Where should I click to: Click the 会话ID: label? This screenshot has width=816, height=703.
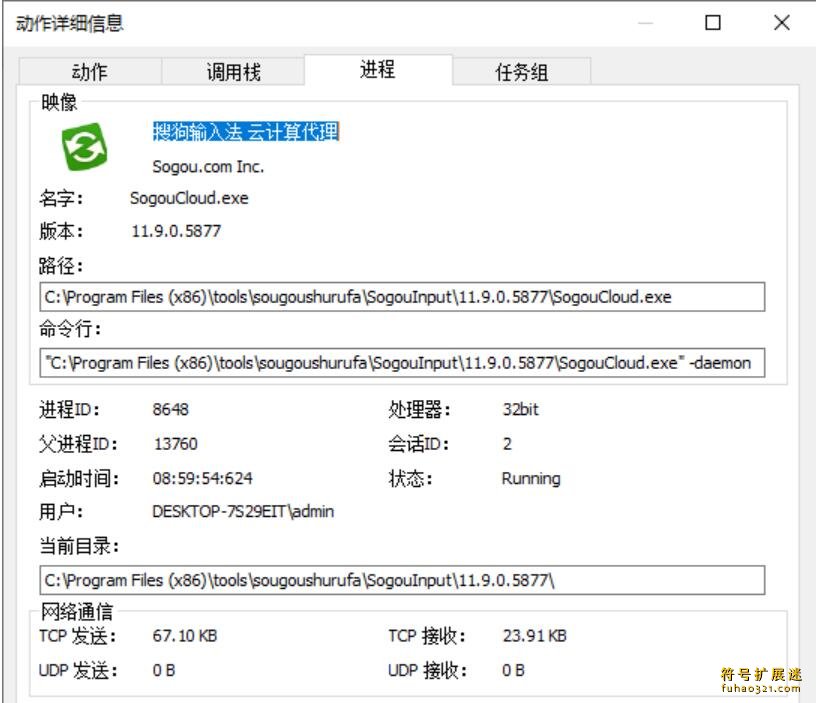click(x=418, y=444)
